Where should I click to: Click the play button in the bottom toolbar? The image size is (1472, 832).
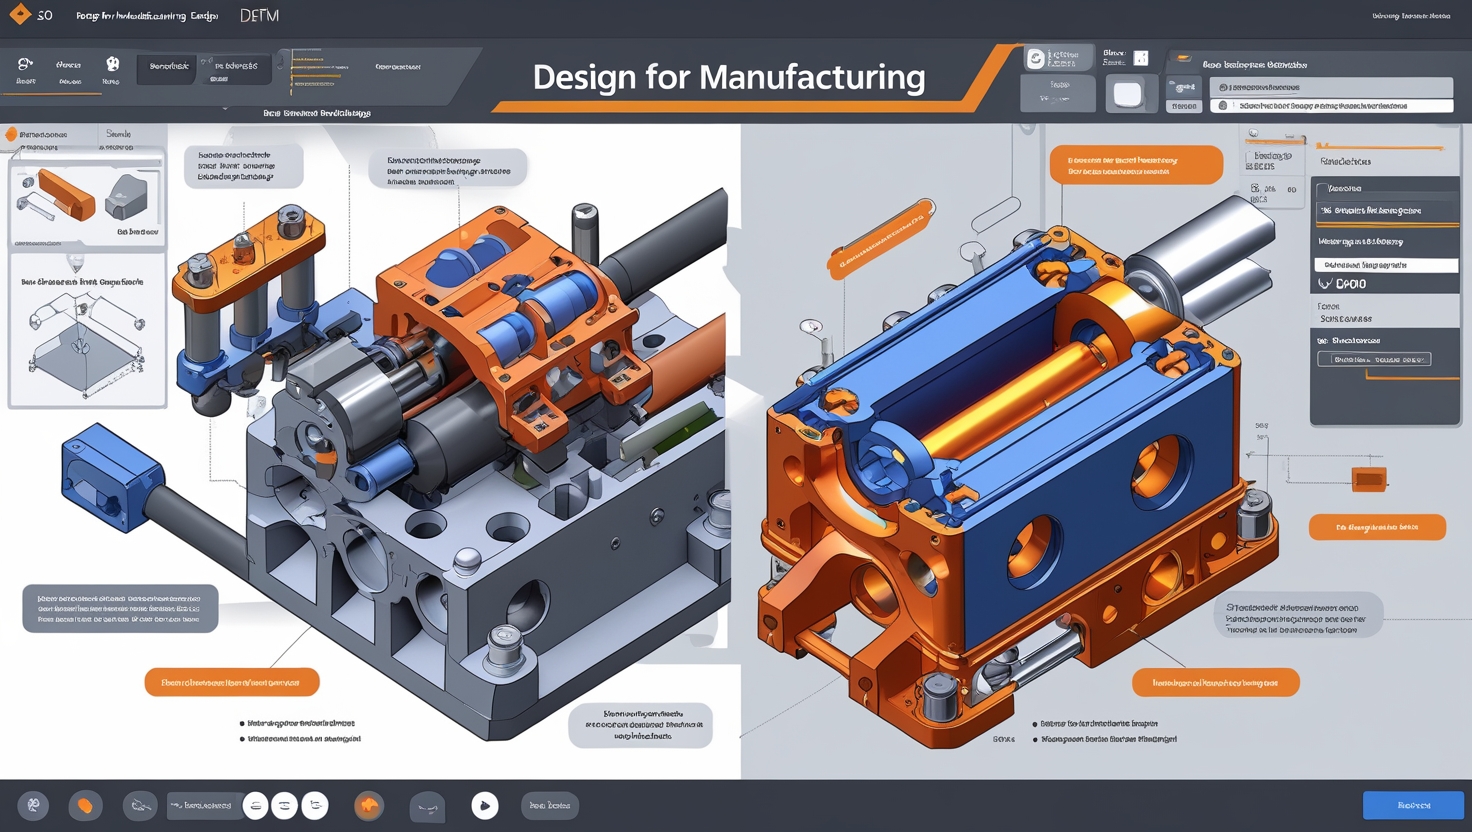485,805
